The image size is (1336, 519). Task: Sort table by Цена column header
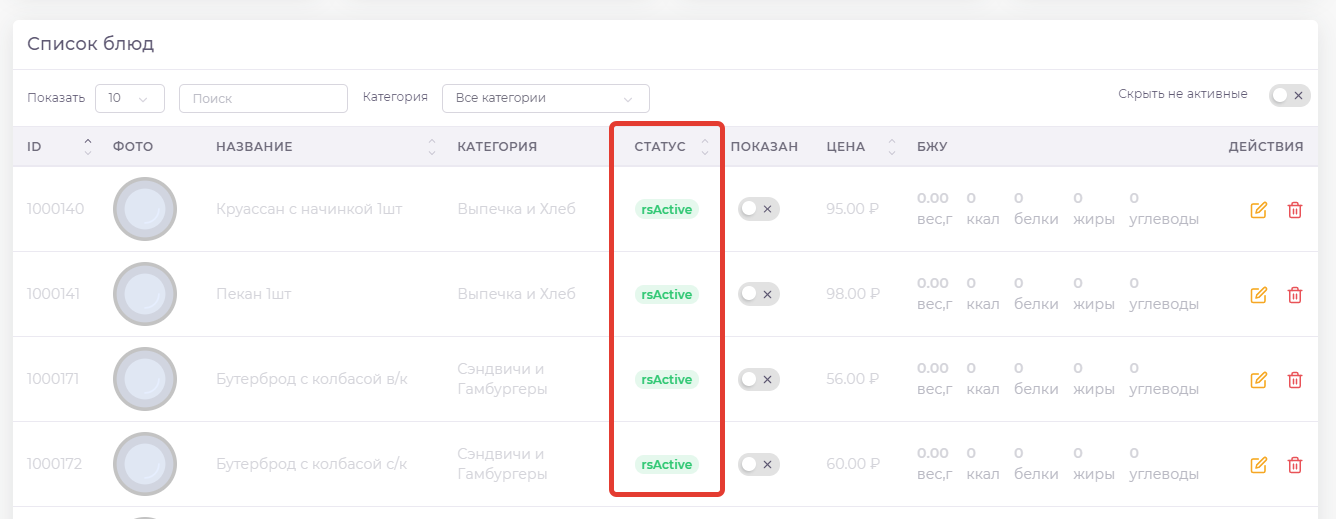click(891, 147)
